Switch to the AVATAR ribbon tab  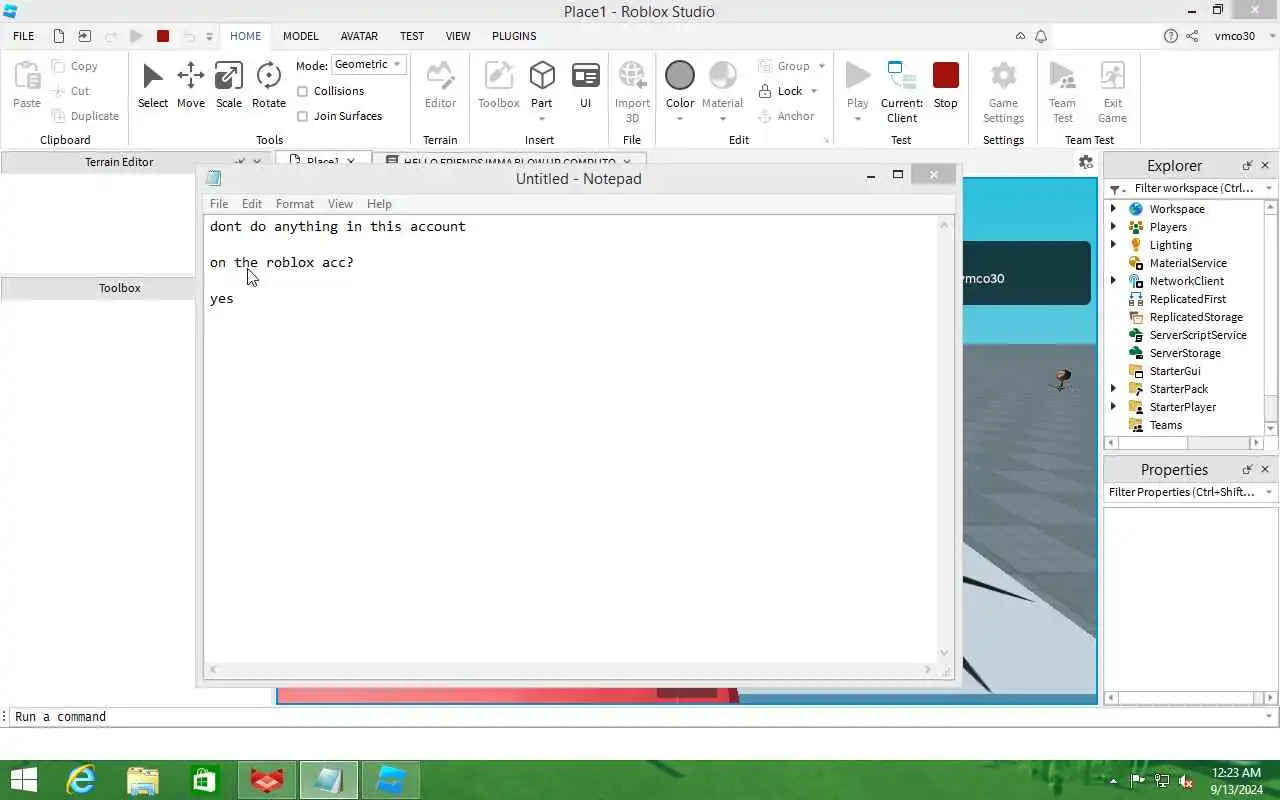(x=359, y=36)
